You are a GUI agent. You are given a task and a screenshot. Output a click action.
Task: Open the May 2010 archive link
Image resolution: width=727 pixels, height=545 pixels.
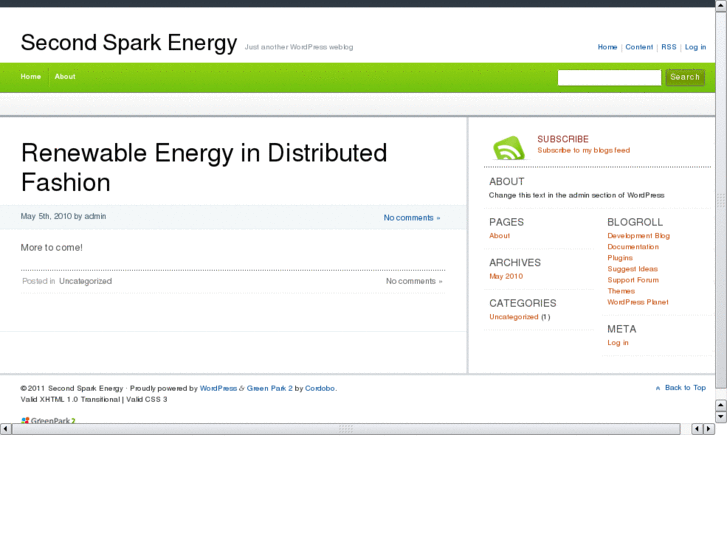coord(506,276)
